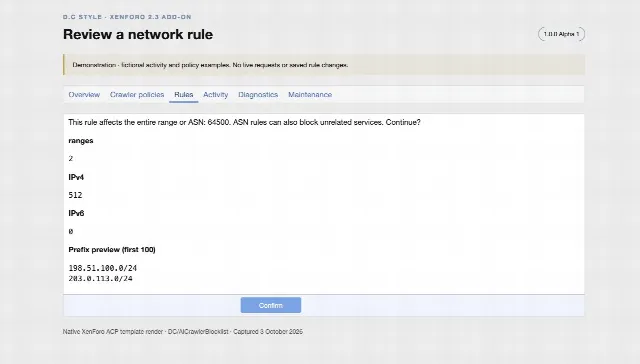Click the ranges value 2
Screen dimensions: 640x364
click(71, 159)
